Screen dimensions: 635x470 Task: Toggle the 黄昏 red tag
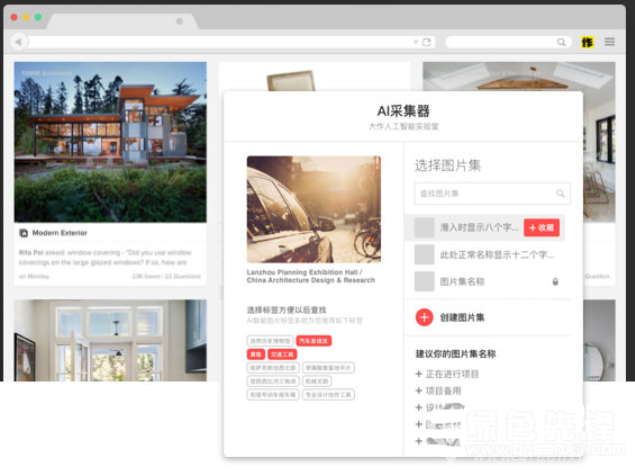tap(256, 355)
